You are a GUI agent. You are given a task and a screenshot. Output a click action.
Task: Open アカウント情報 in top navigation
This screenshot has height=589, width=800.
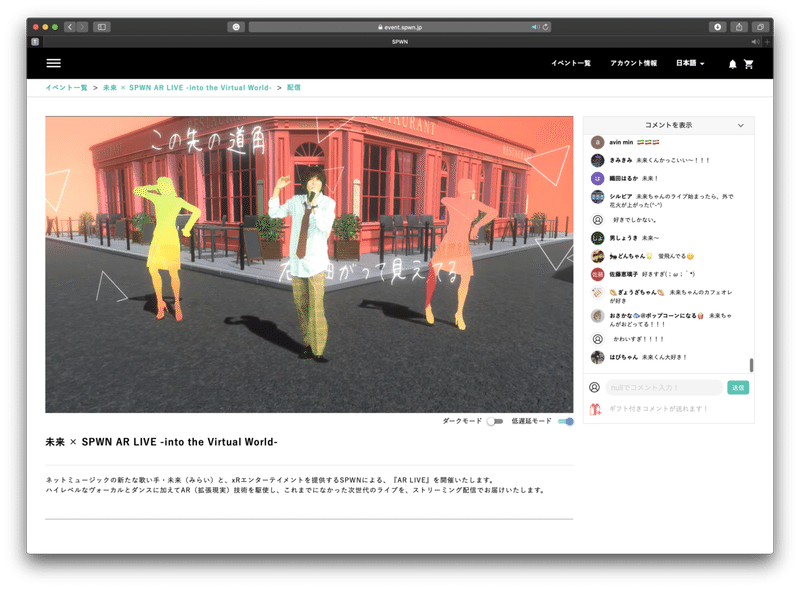click(634, 63)
